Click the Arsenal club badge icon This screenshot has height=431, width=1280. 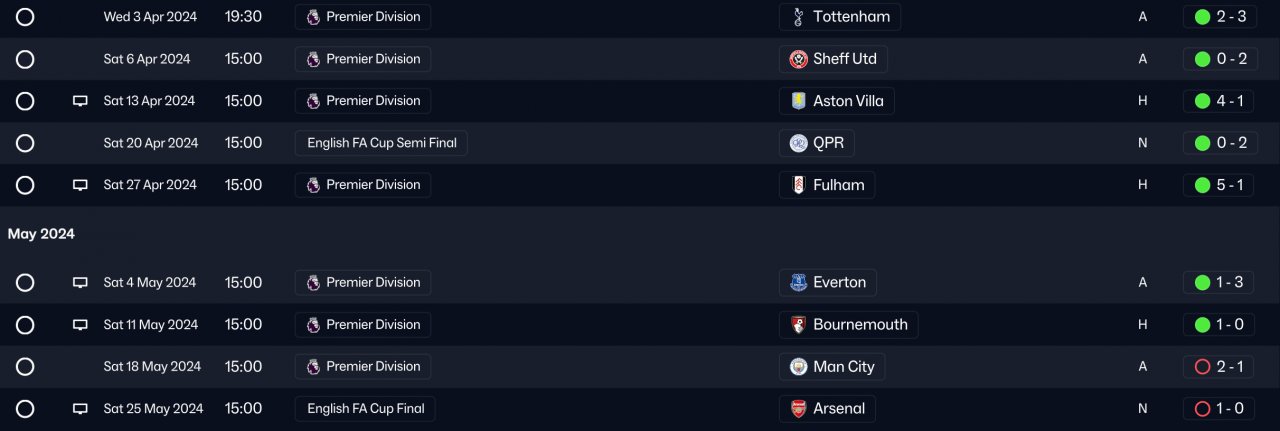[x=798, y=409]
